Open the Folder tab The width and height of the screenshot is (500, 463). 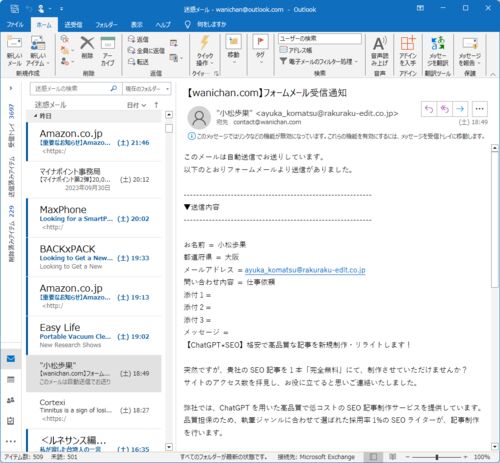[107, 24]
